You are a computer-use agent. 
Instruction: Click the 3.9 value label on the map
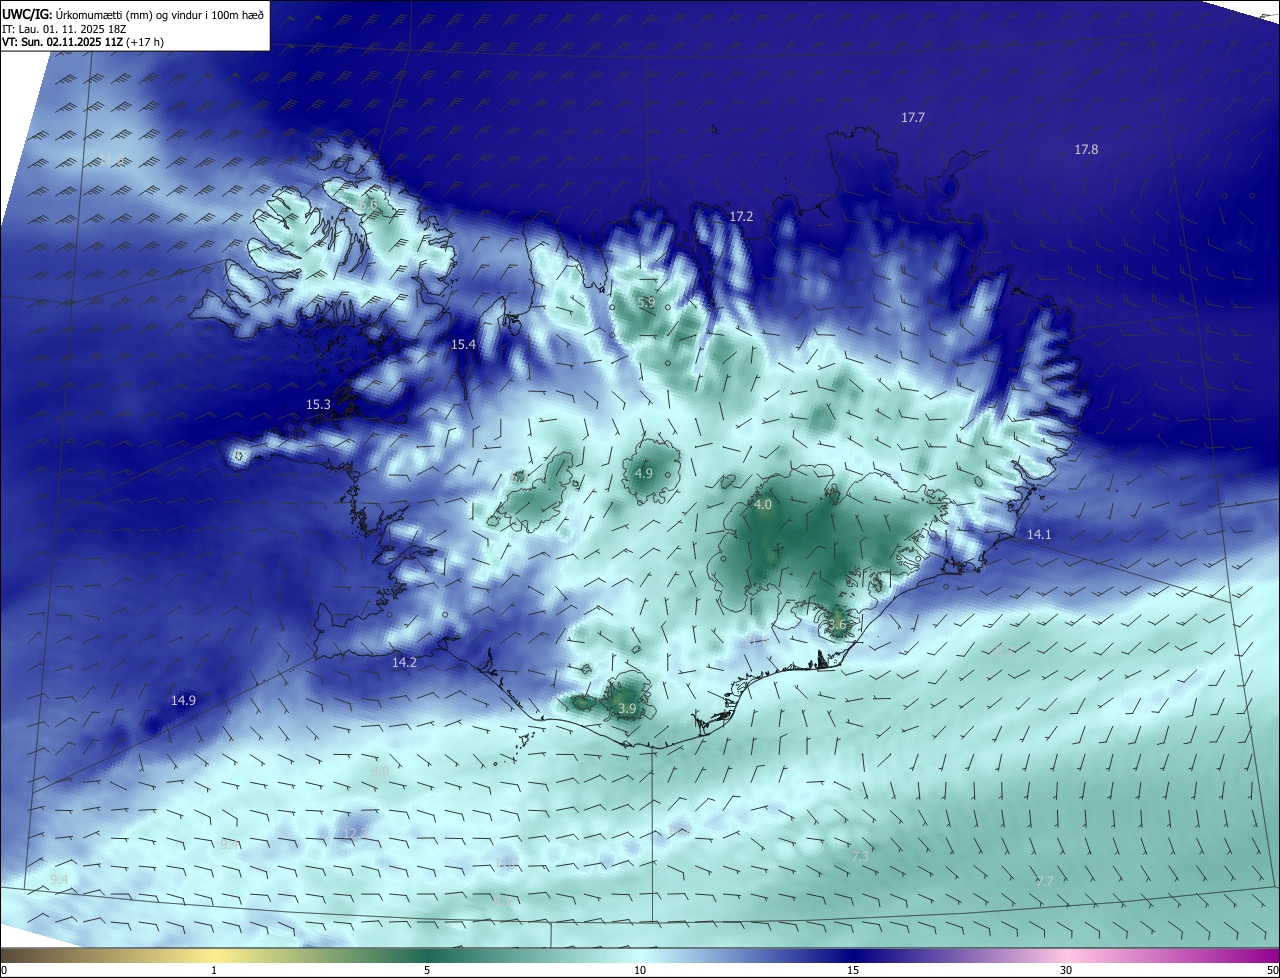tap(627, 709)
